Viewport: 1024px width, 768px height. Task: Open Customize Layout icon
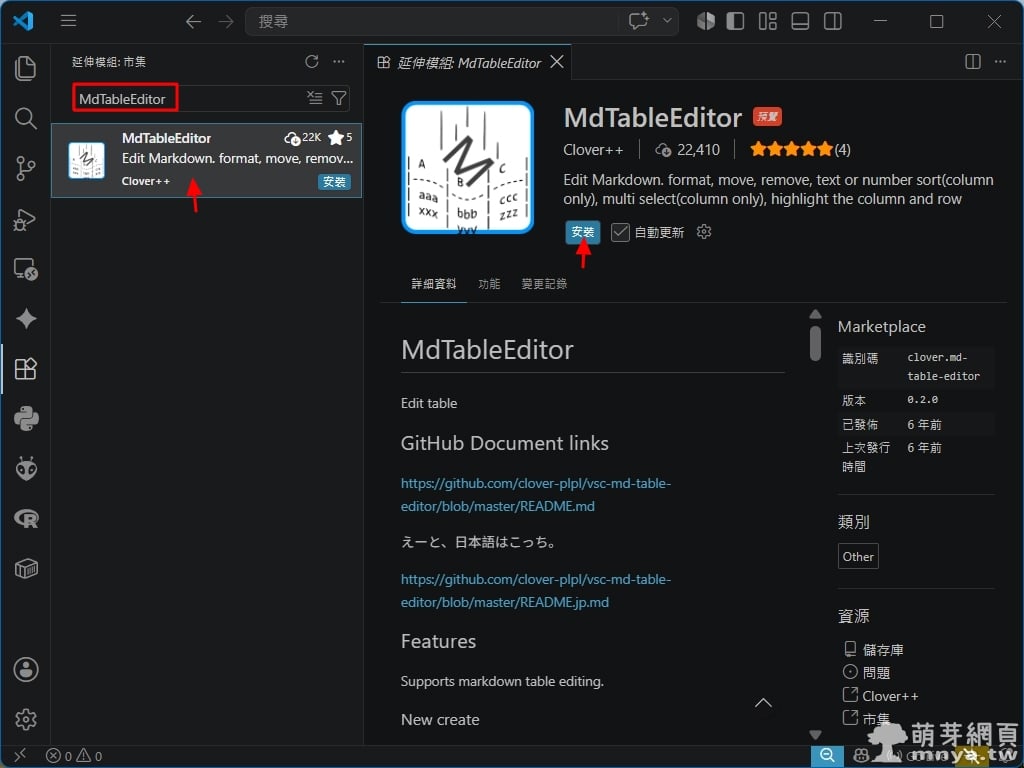(767, 21)
